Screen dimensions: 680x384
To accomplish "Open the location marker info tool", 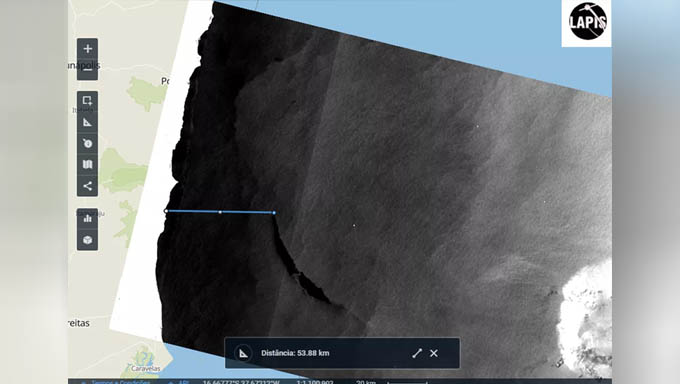I will 88,143.
